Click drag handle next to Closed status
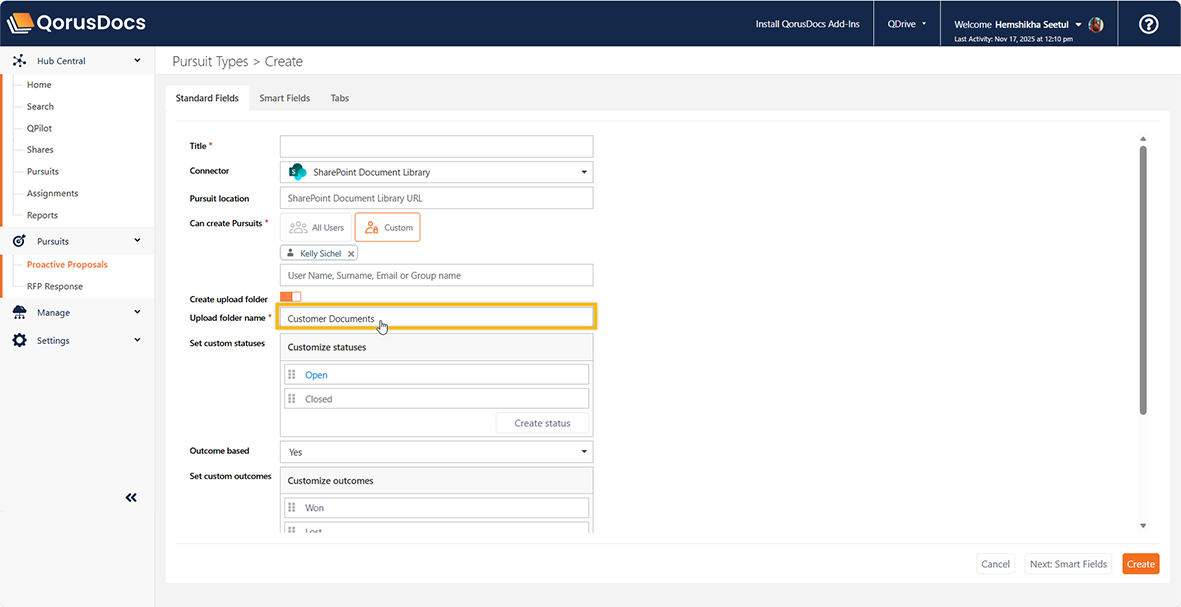1181x607 pixels. pos(292,399)
